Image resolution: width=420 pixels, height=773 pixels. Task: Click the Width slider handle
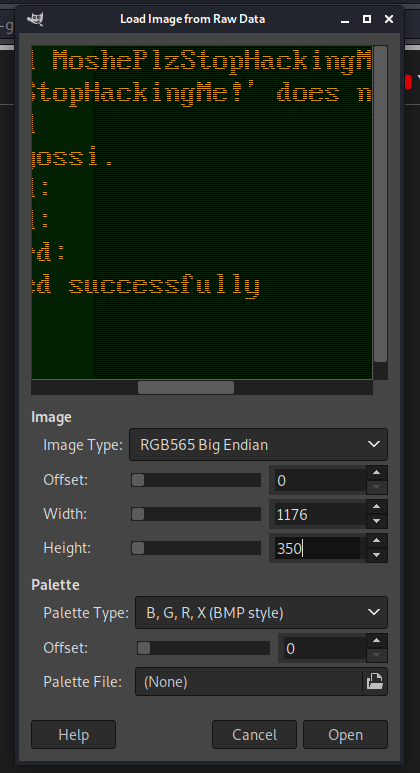pyautogui.click(x=138, y=514)
